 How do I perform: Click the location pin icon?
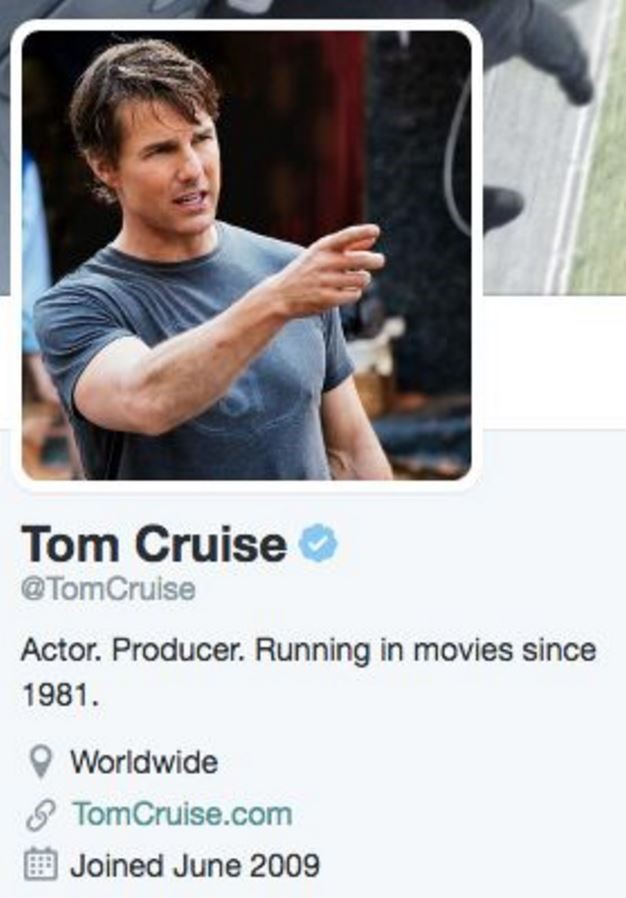(x=40, y=763)
